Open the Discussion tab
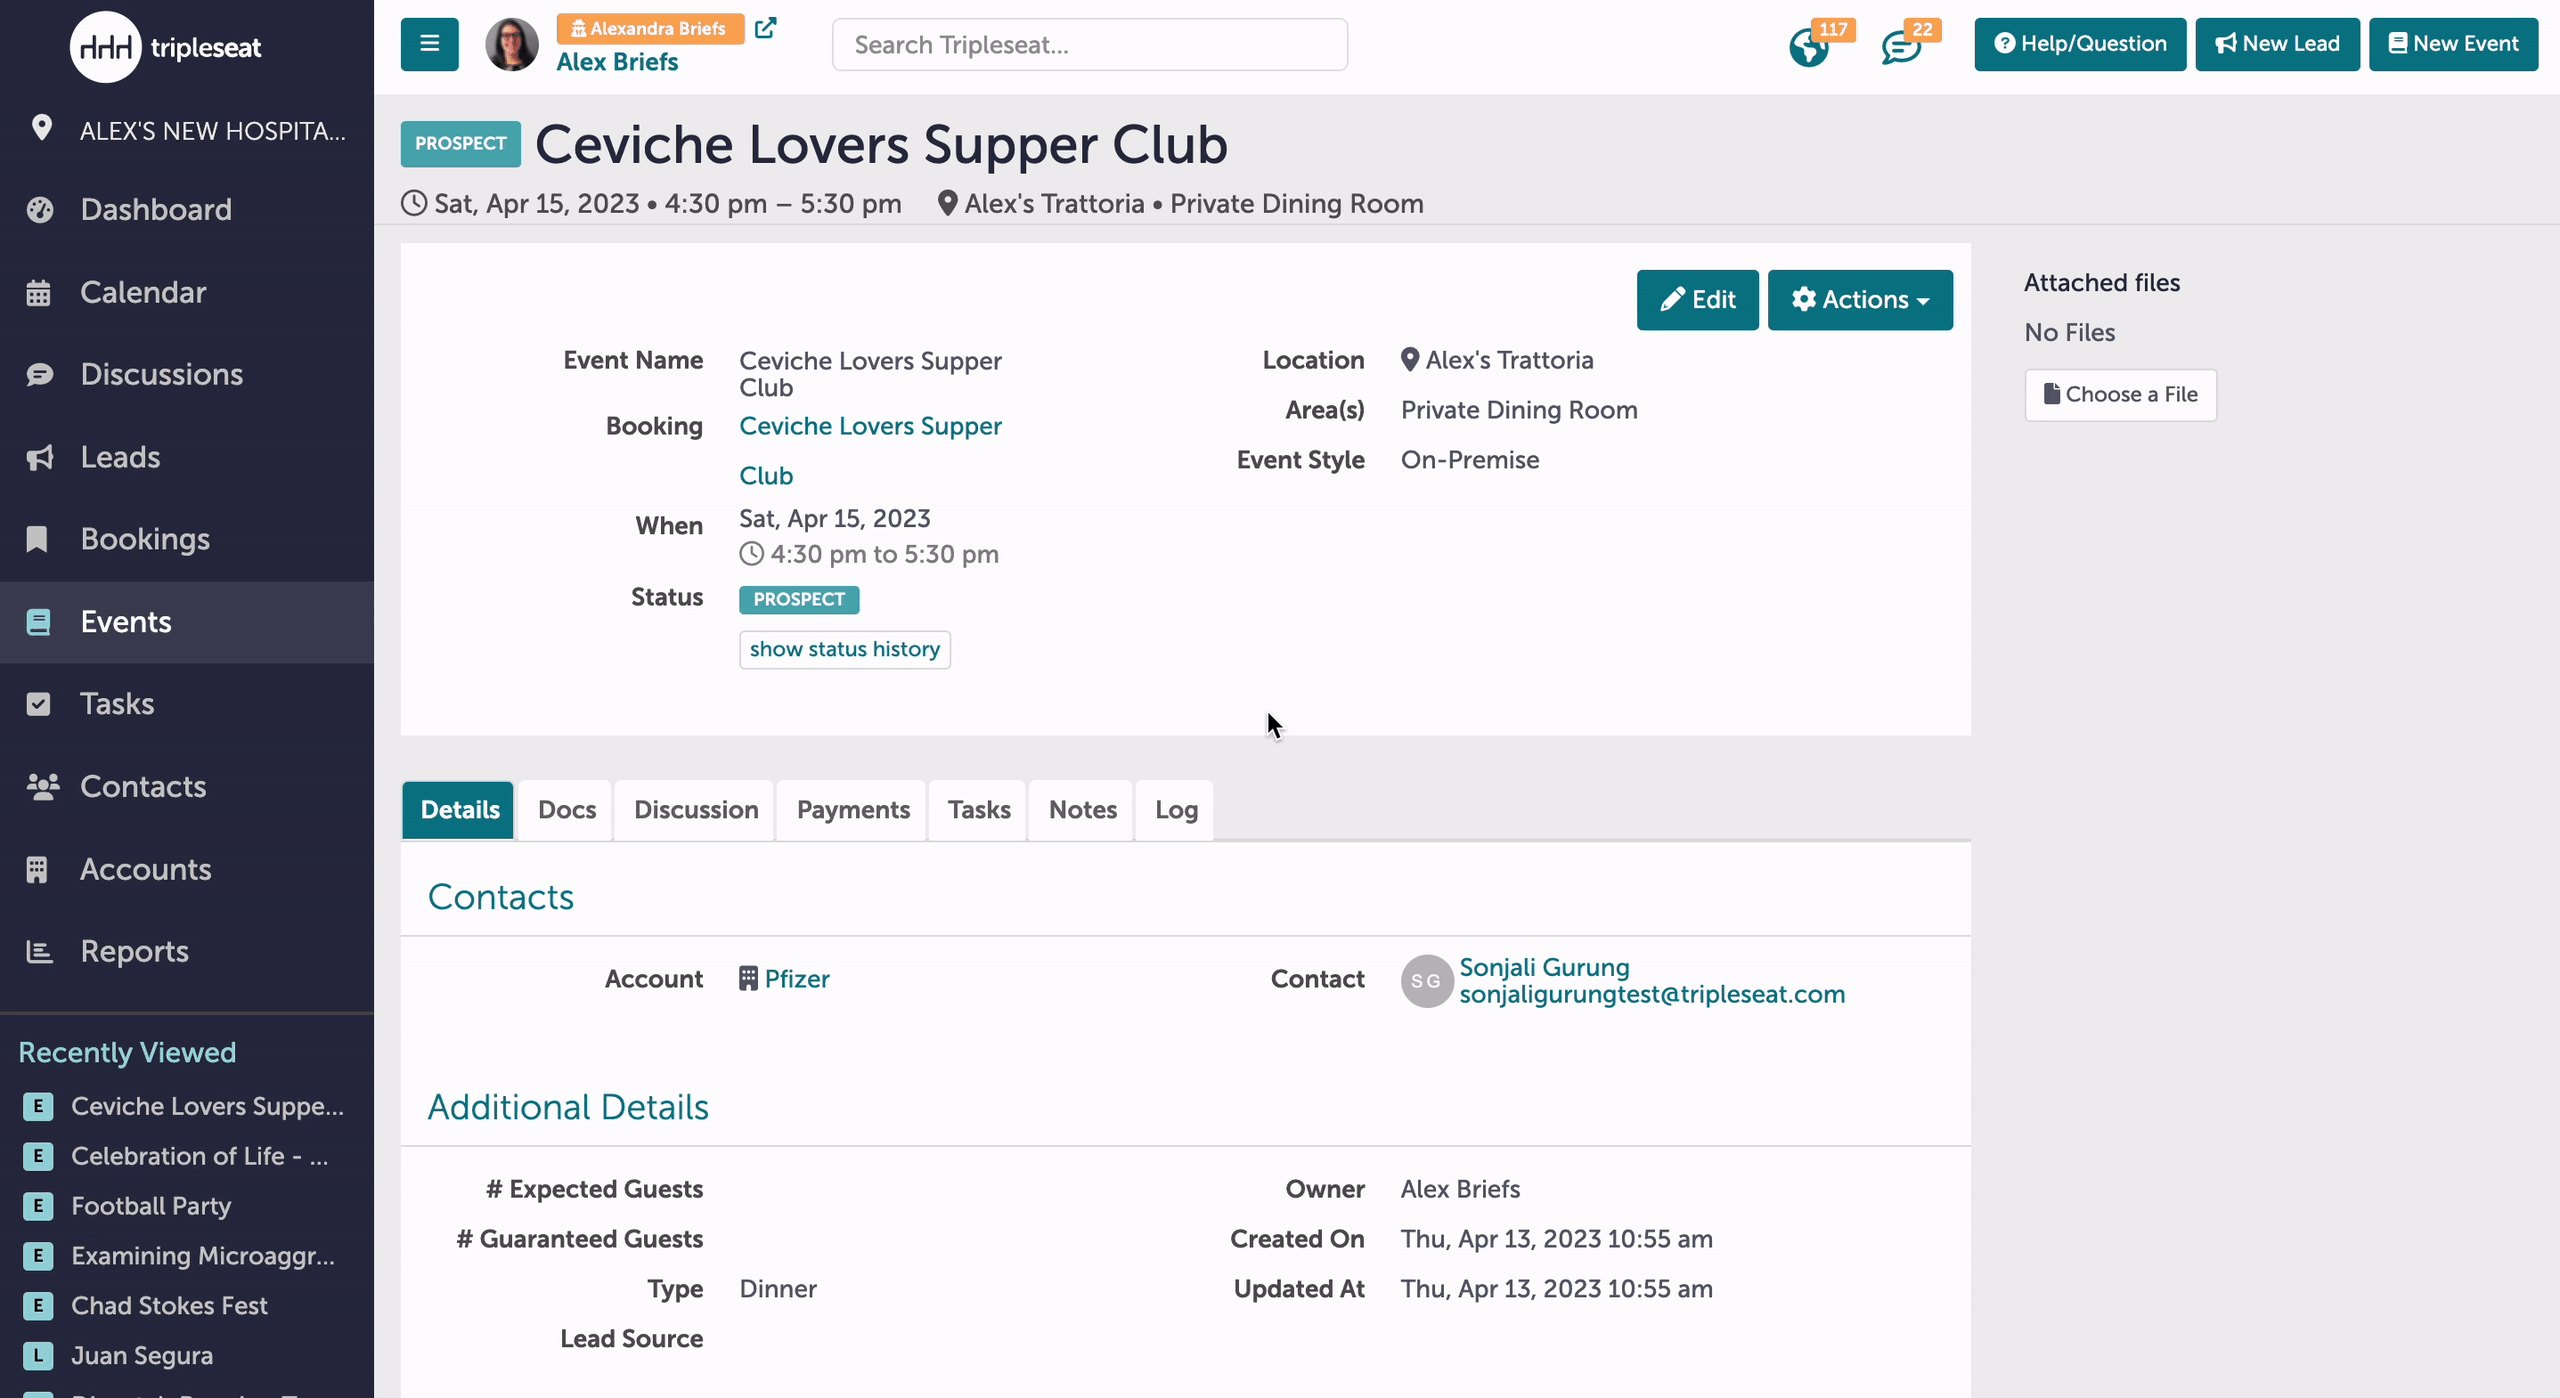Image resolution: width=2560 pixels, height=1398 pixels. point(696,810)
